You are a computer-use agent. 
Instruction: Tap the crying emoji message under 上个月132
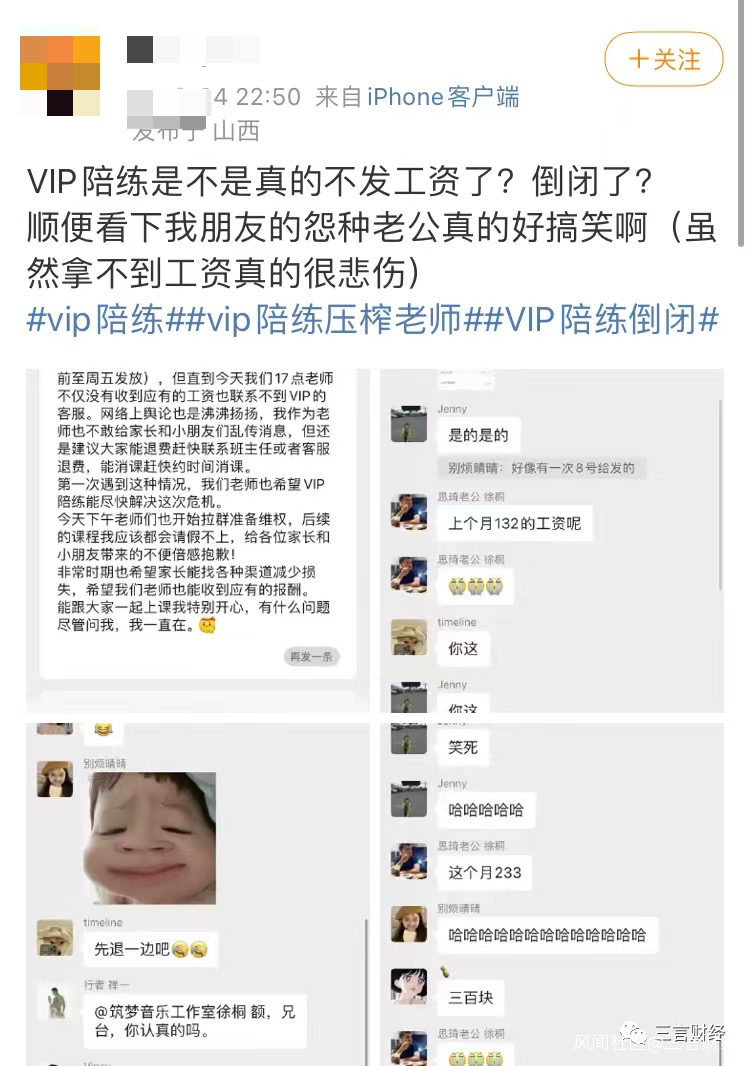click(475, 586)
